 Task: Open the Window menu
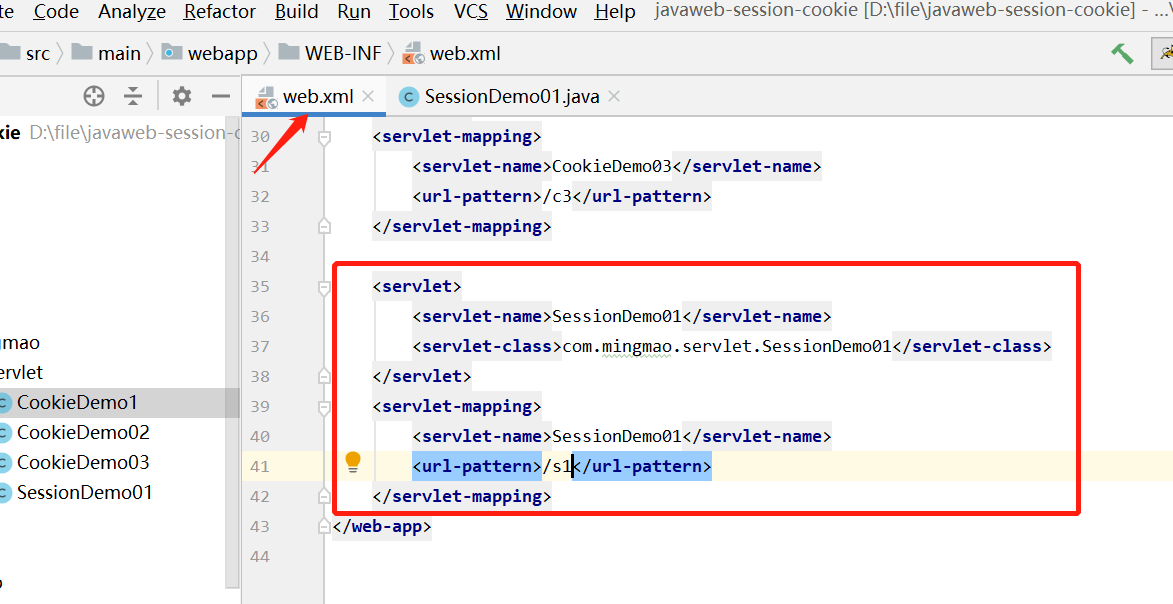click(541, 12)
